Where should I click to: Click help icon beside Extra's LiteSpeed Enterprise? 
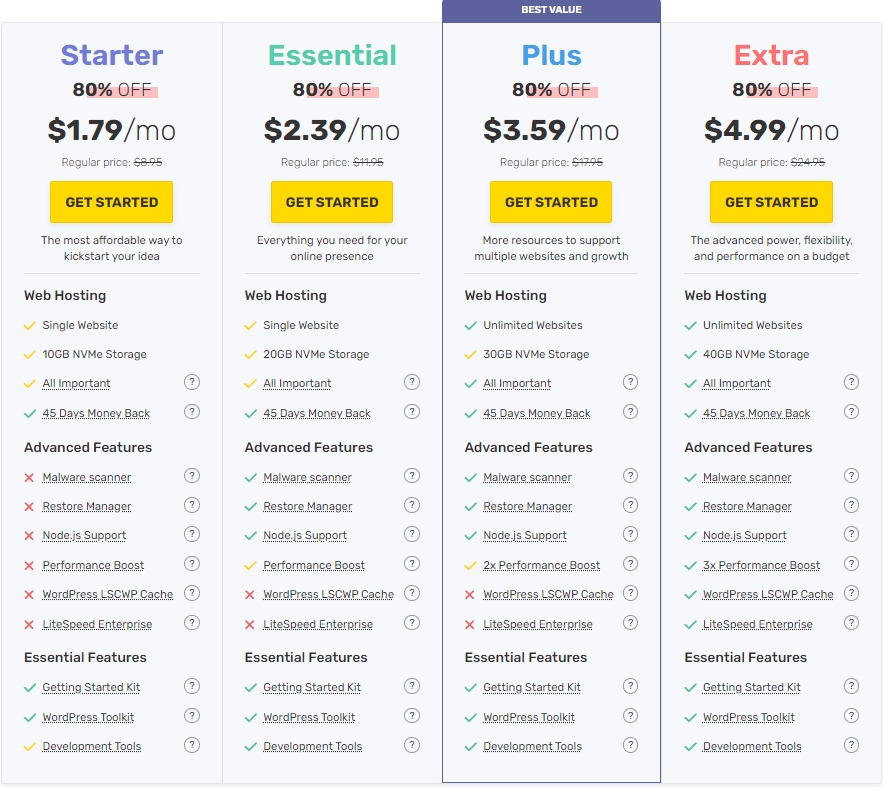pos(851,623)
